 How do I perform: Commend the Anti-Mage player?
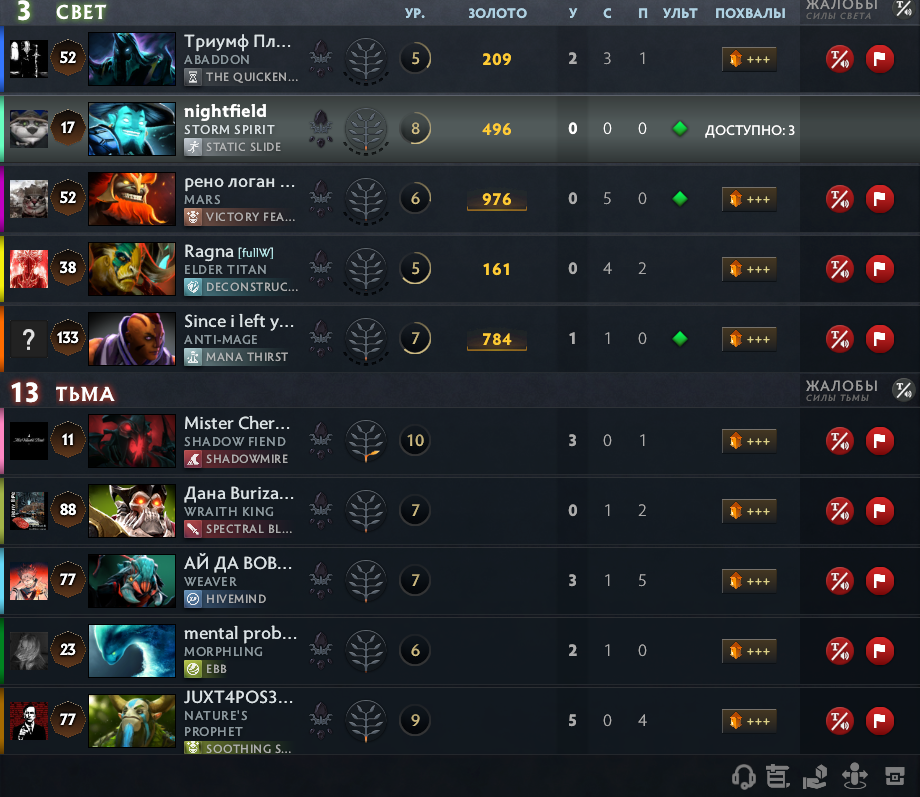click(x=749, y=339)
